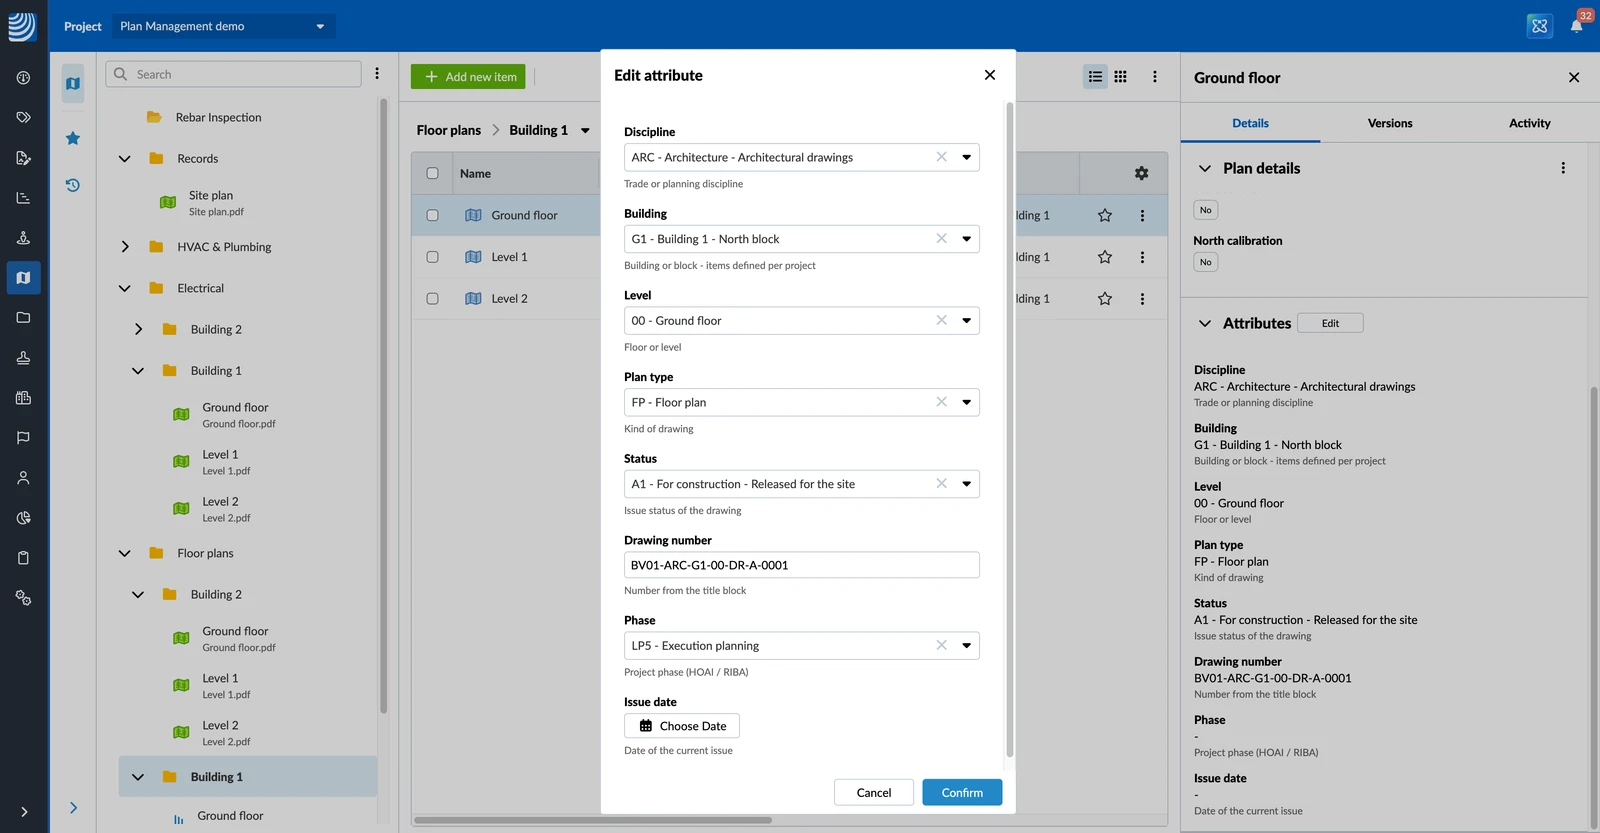Screen dimensions: 1600x833
Task: Open the Building dropdown arrow
Action: pyautogui.click(x=967, y=239)
